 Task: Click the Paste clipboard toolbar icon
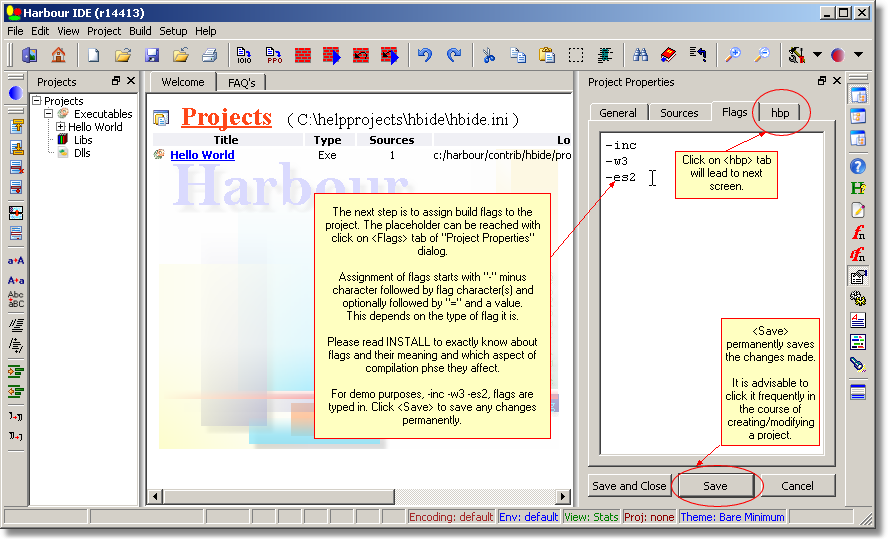547,55
